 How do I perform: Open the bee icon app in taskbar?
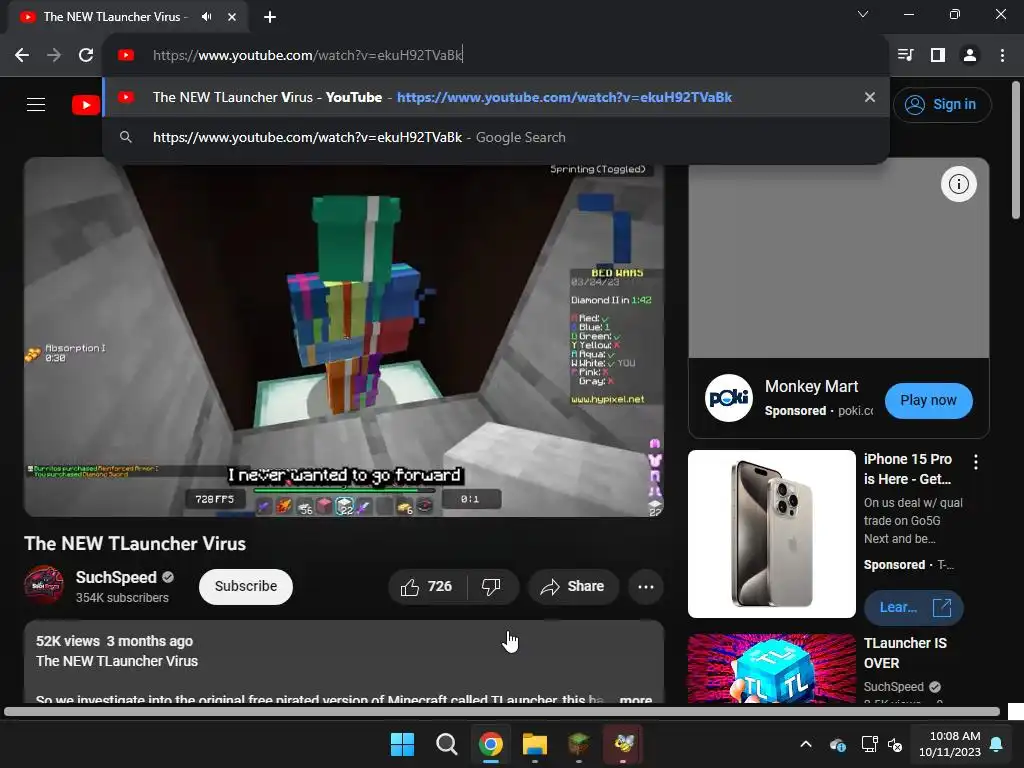pyautogui.click(x=623, y=744)
